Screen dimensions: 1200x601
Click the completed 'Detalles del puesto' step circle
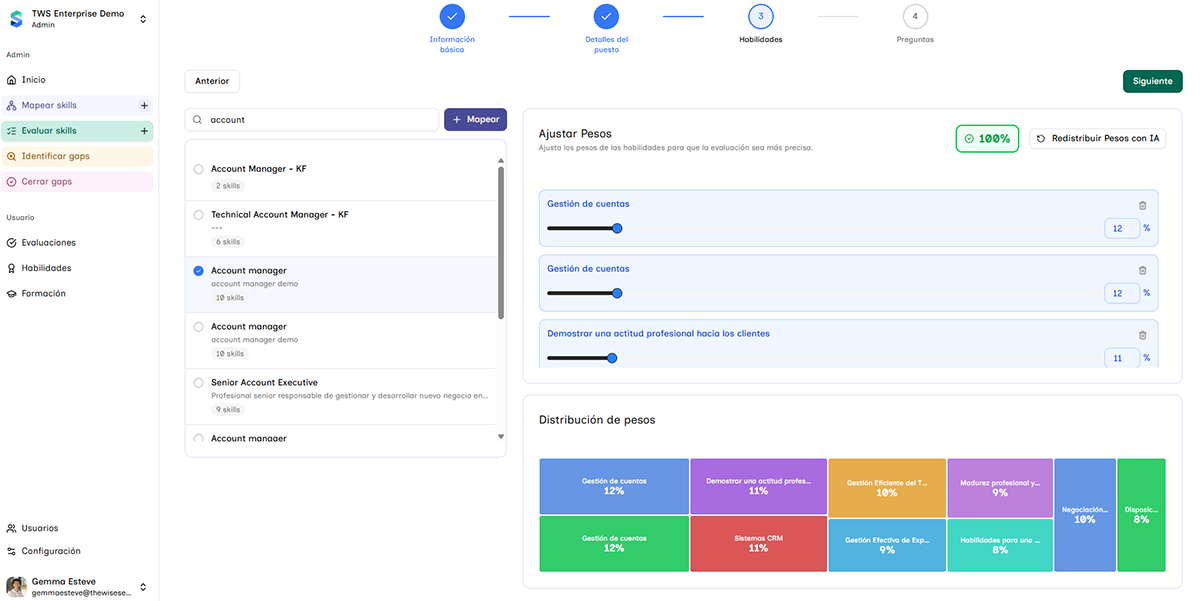(x=606, y=17)
